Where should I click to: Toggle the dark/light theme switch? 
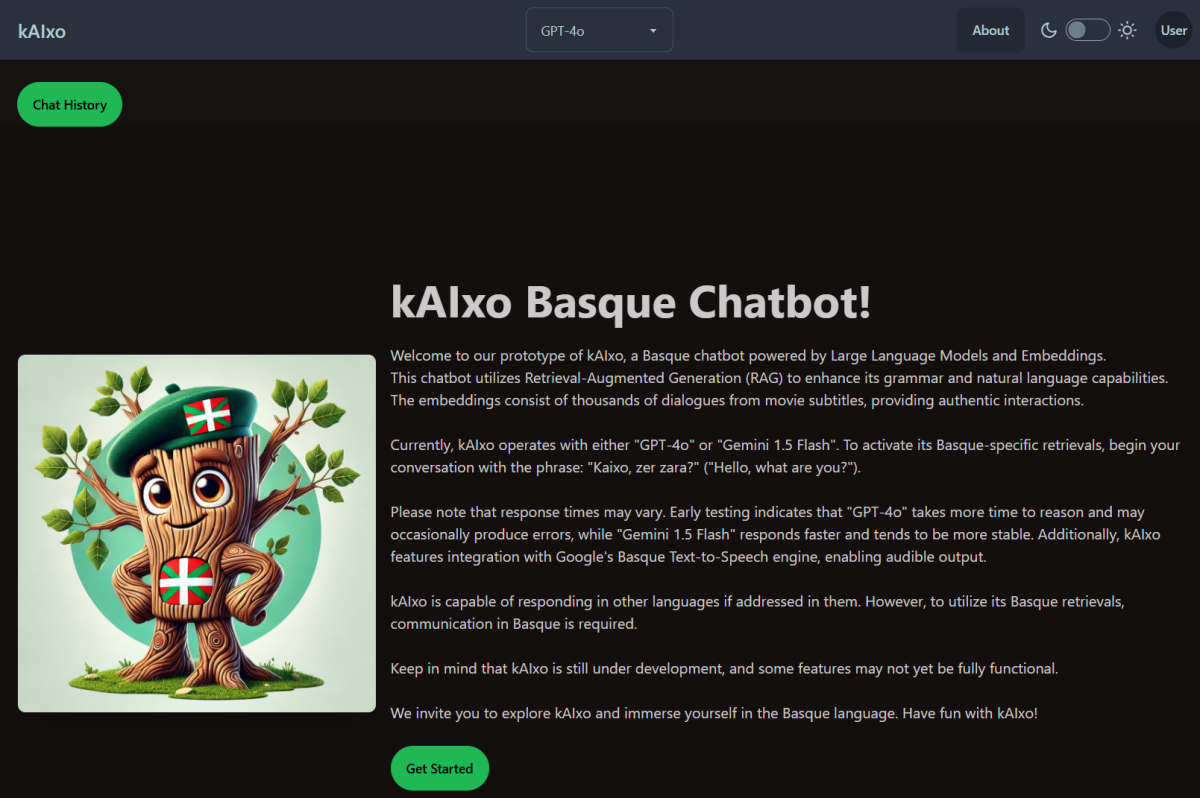pyautogui.click(x=1087, y=30)
